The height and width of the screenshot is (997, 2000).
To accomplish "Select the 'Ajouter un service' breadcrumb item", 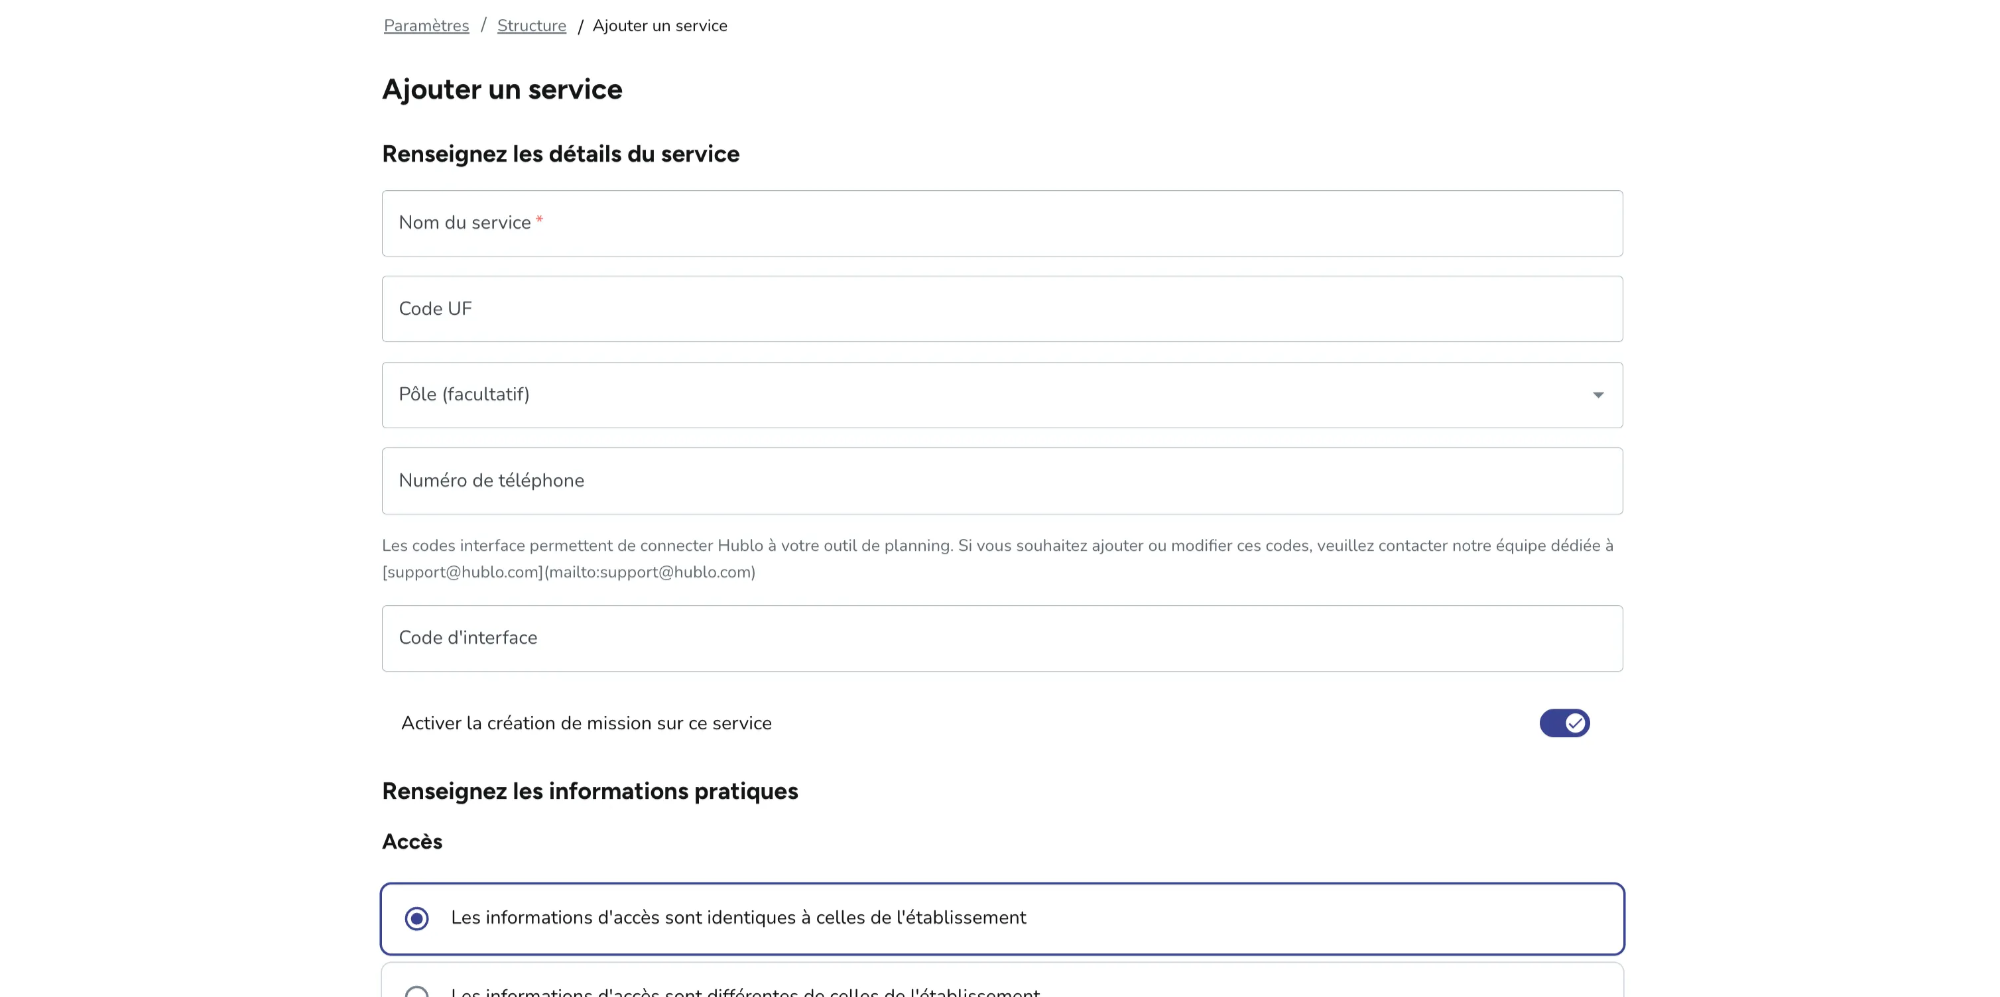I will (x=660, y=25).
